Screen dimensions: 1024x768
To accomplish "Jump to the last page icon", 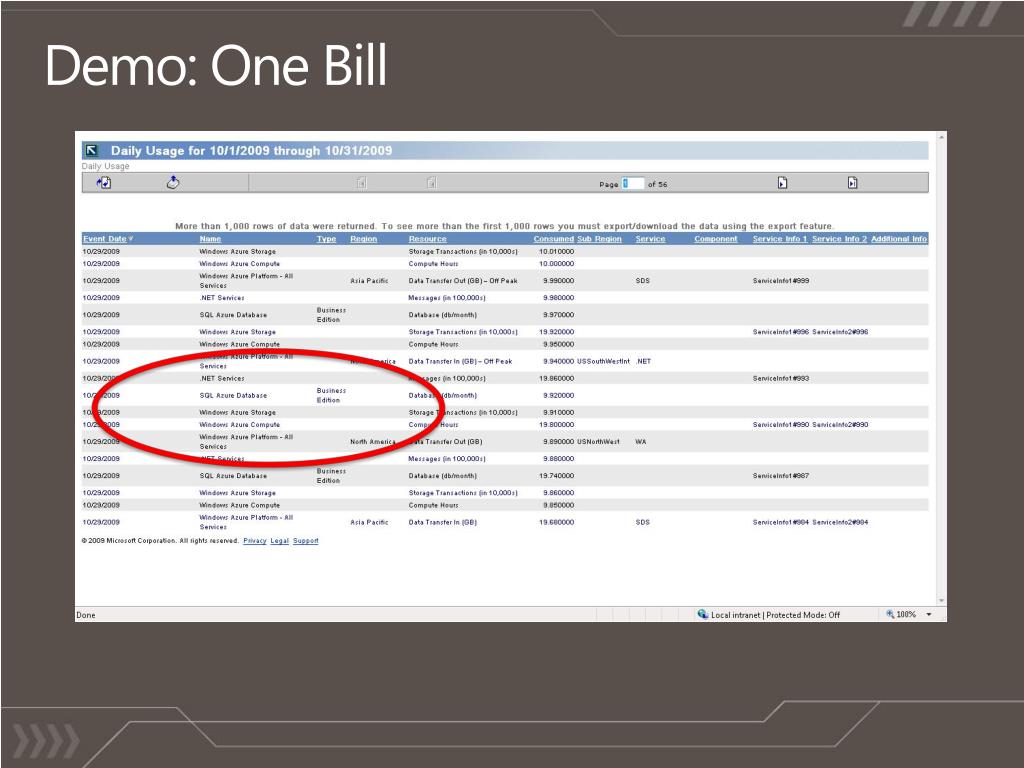I will coord(852,183).
